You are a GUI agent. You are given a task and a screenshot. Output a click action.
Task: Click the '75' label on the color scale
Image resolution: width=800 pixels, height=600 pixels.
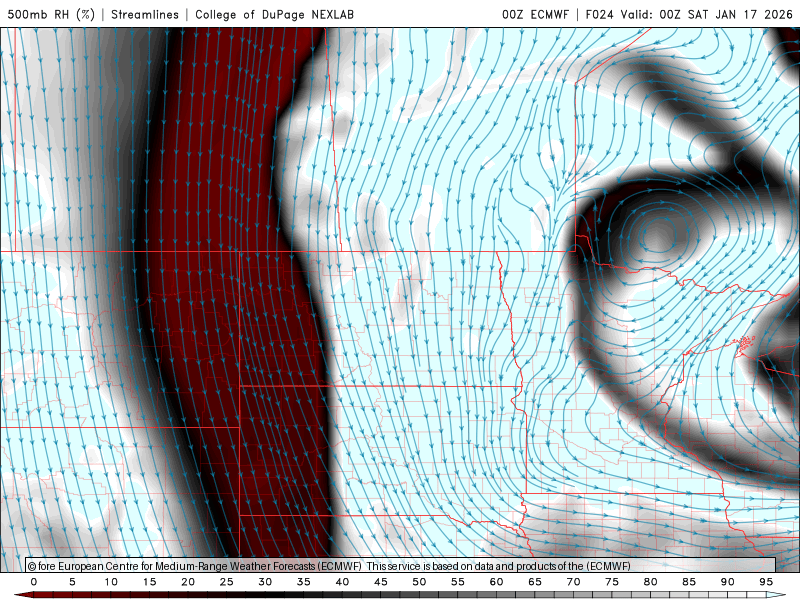pyautogui.click(x=612, y=582)
